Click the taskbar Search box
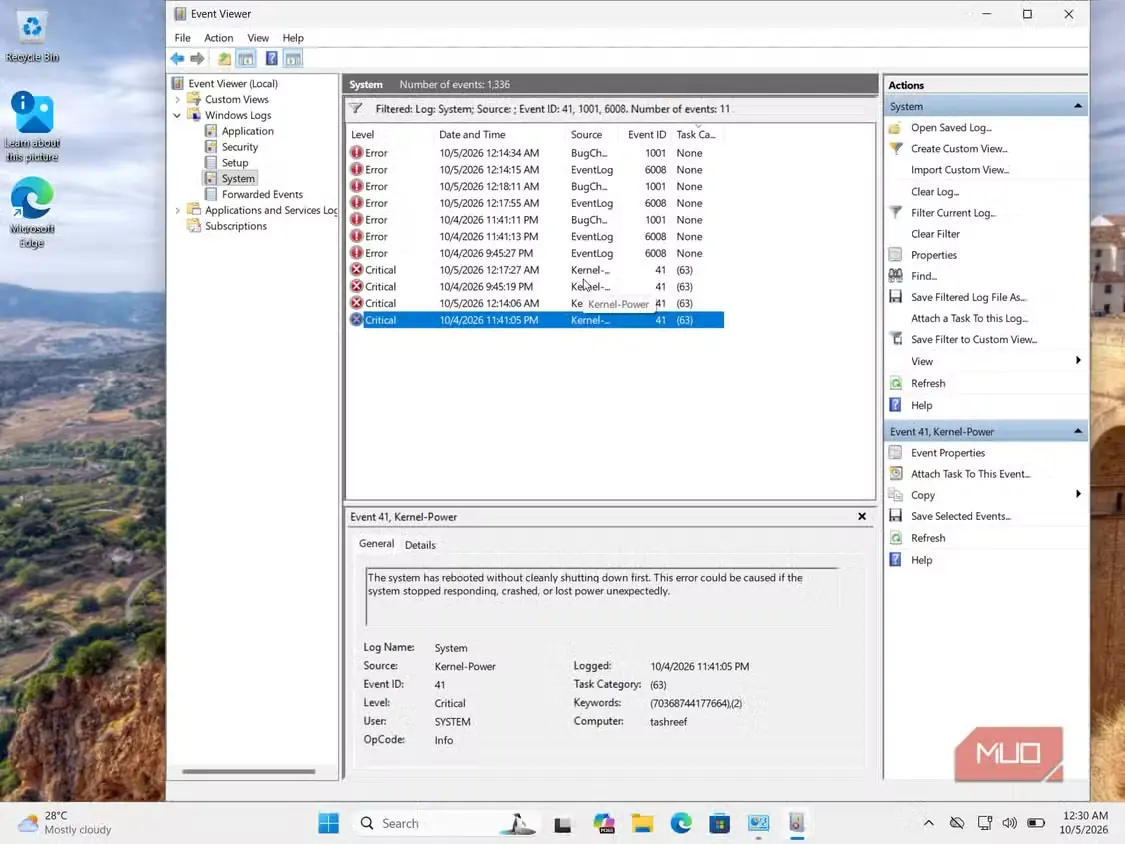The width and height of the screenshot is (1125, 844). pos(447,823)
